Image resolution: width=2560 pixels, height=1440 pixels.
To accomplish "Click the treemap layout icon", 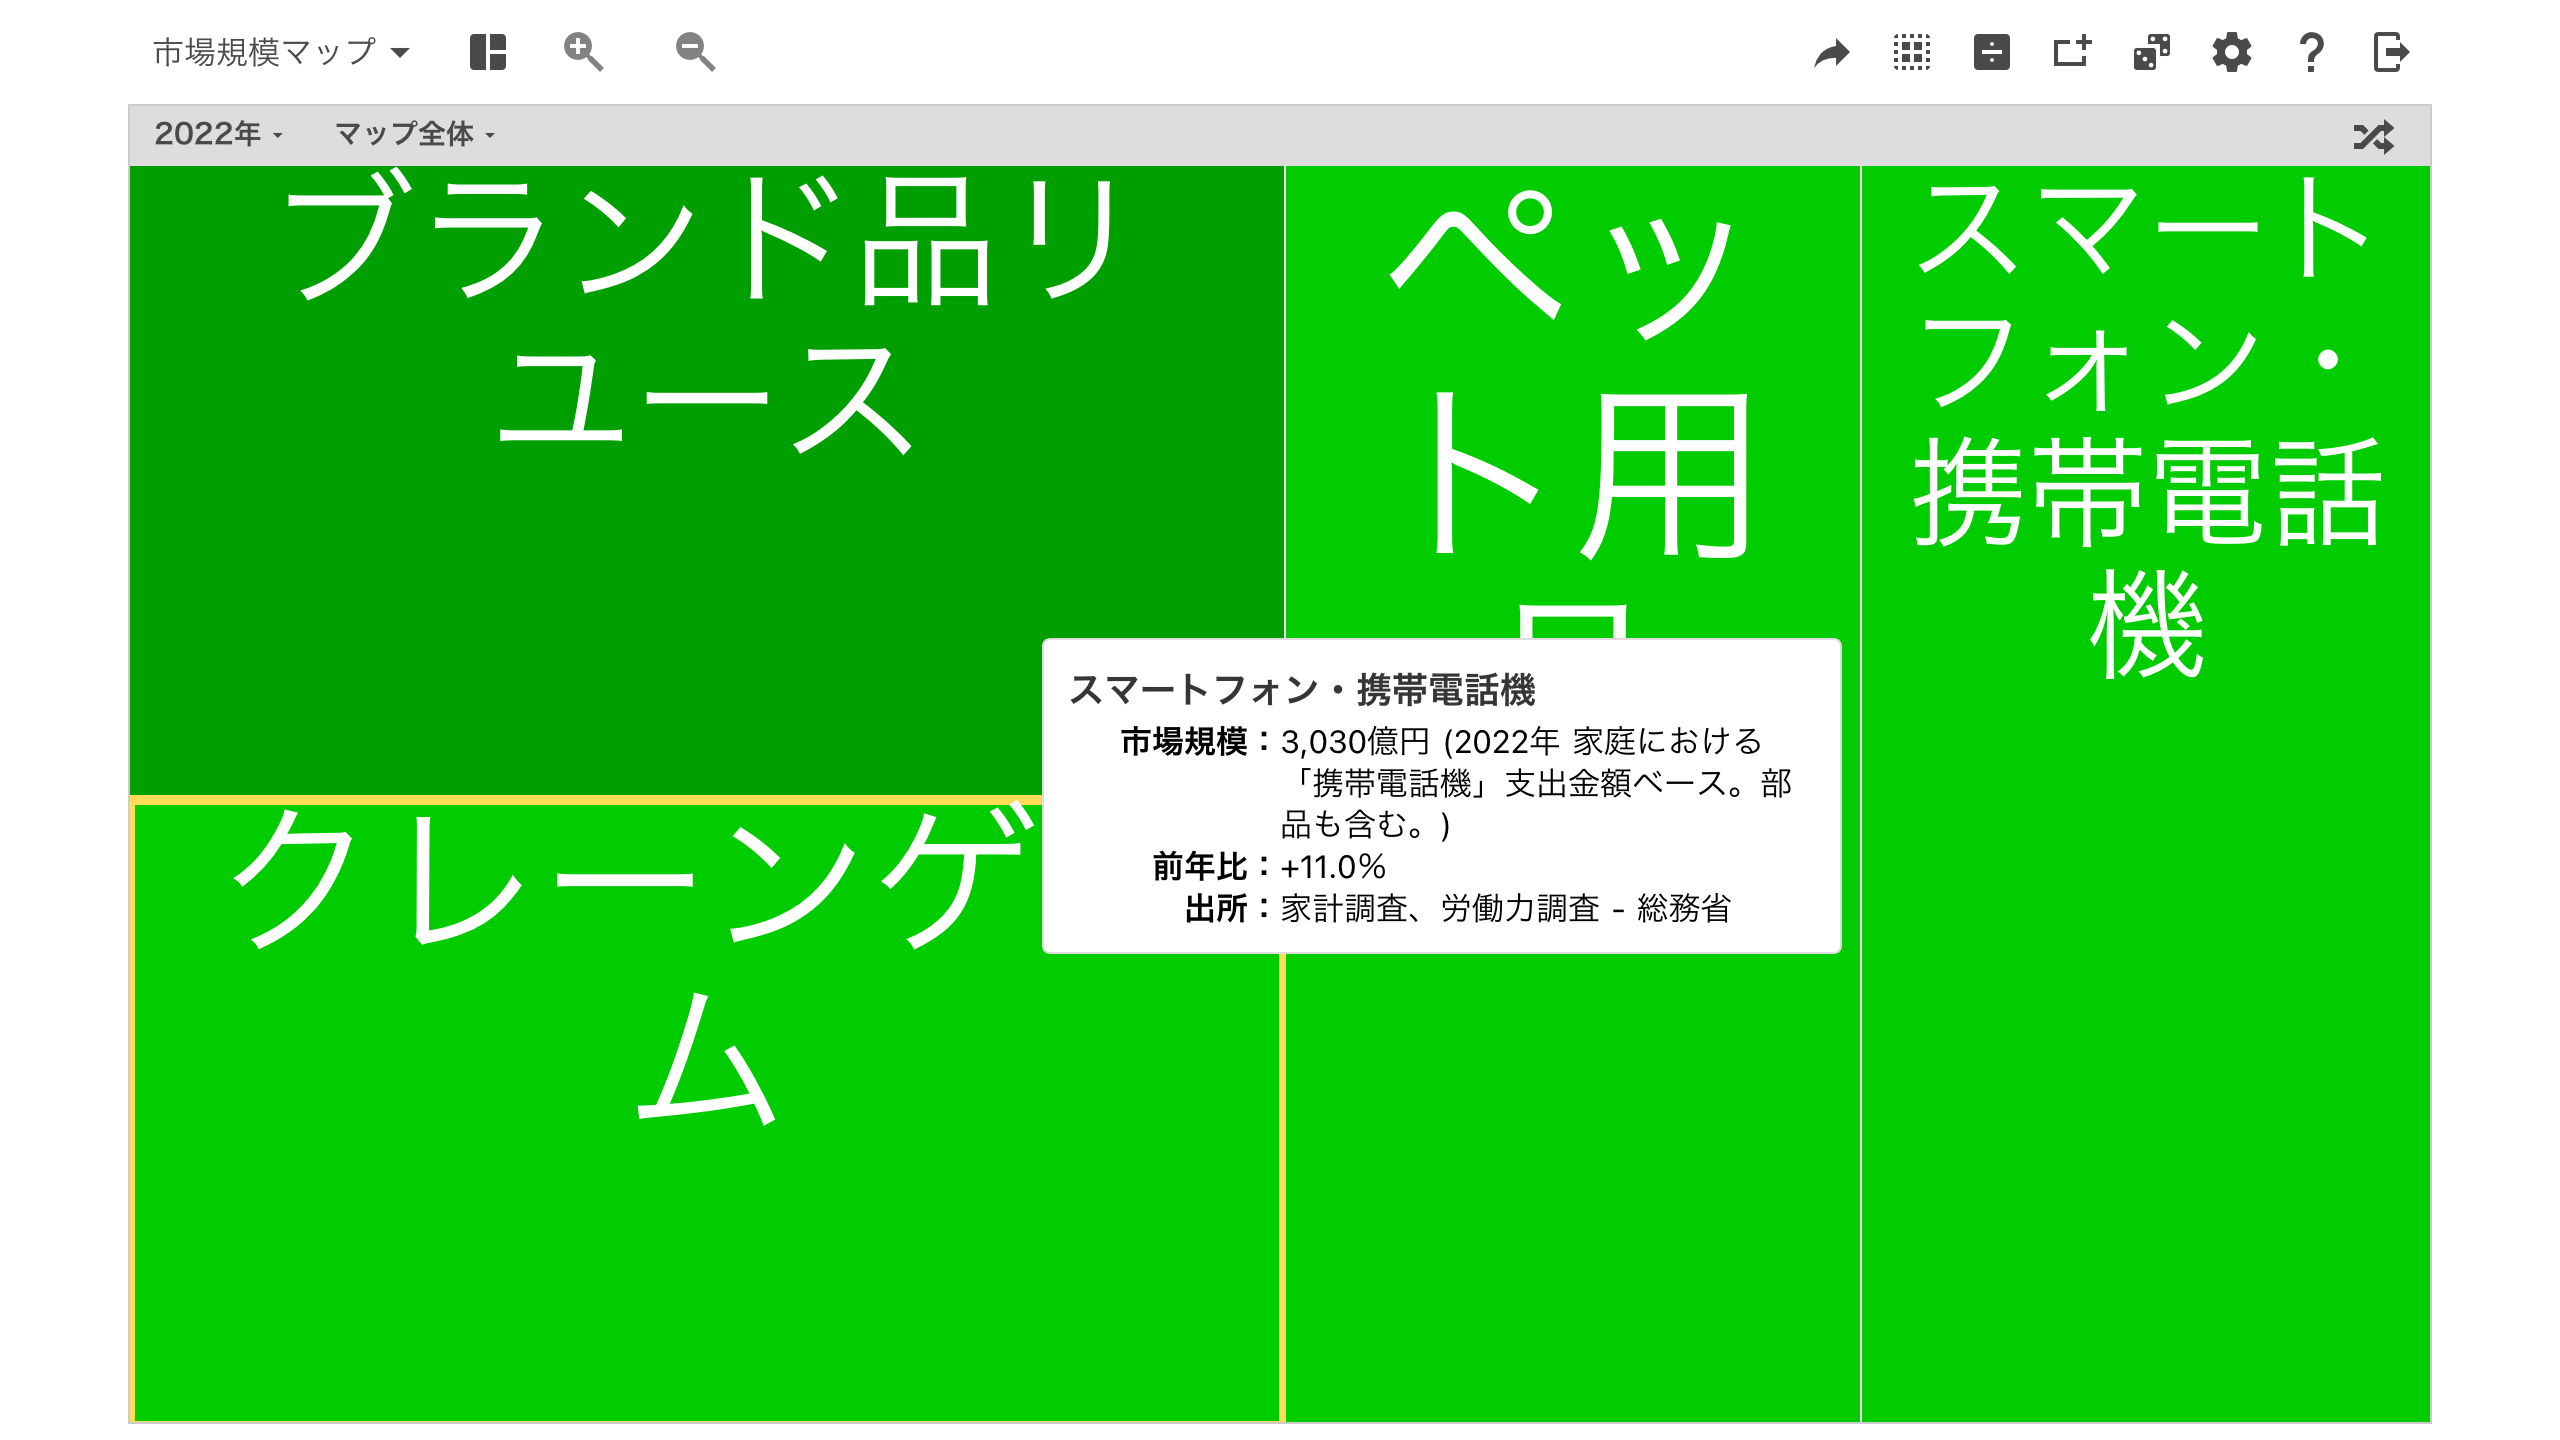I will [488, 52].
